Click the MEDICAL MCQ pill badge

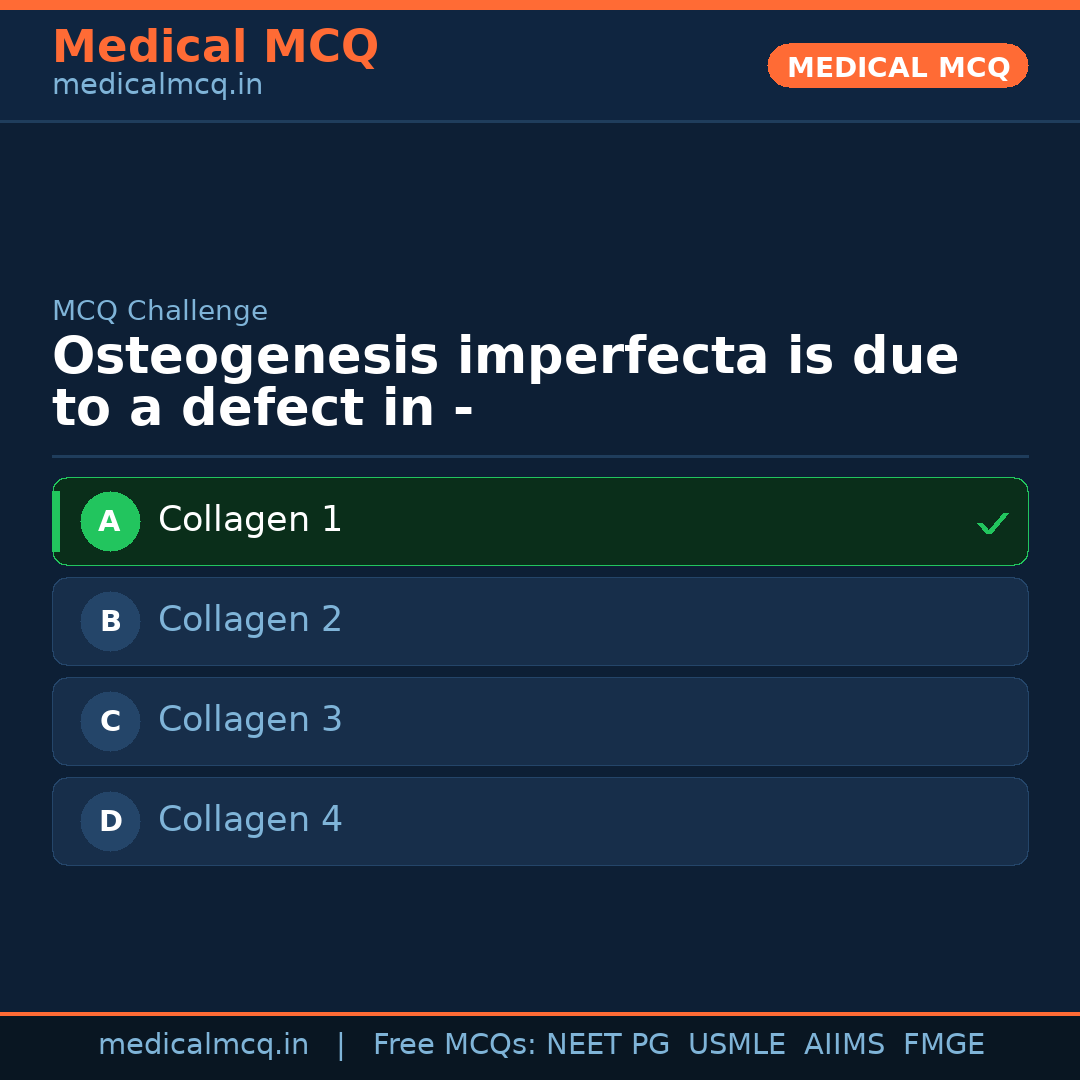tap(897, 66)
